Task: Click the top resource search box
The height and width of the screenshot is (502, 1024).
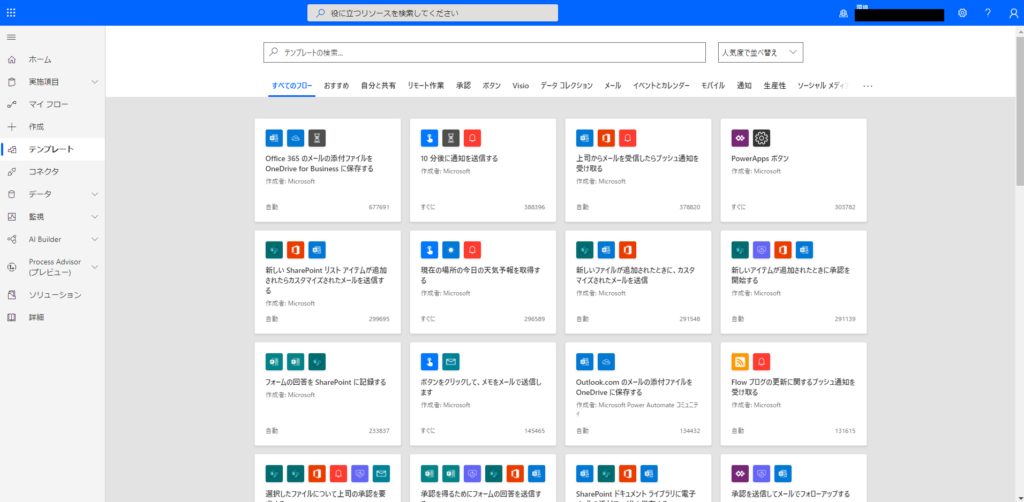Action: 432,13
